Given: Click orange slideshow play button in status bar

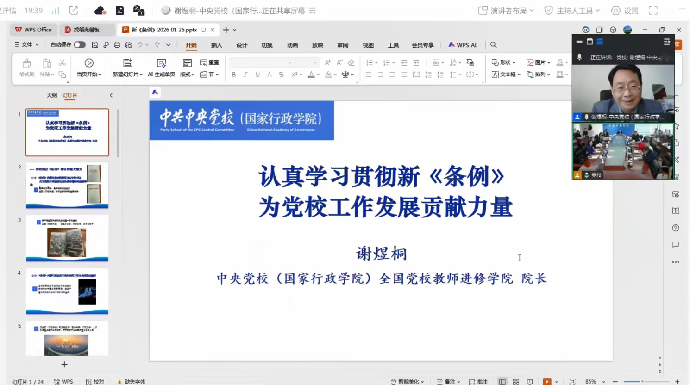Looking at the screenshot, I should coord(547,381).
